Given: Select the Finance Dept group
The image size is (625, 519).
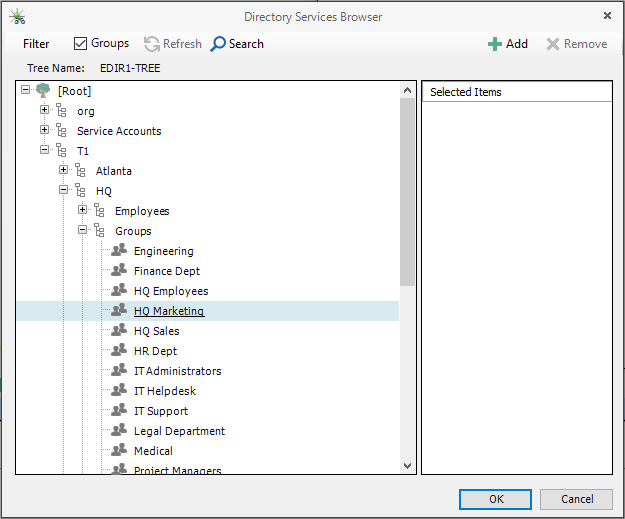Looking at the screenshot, I should click(166, 271).
